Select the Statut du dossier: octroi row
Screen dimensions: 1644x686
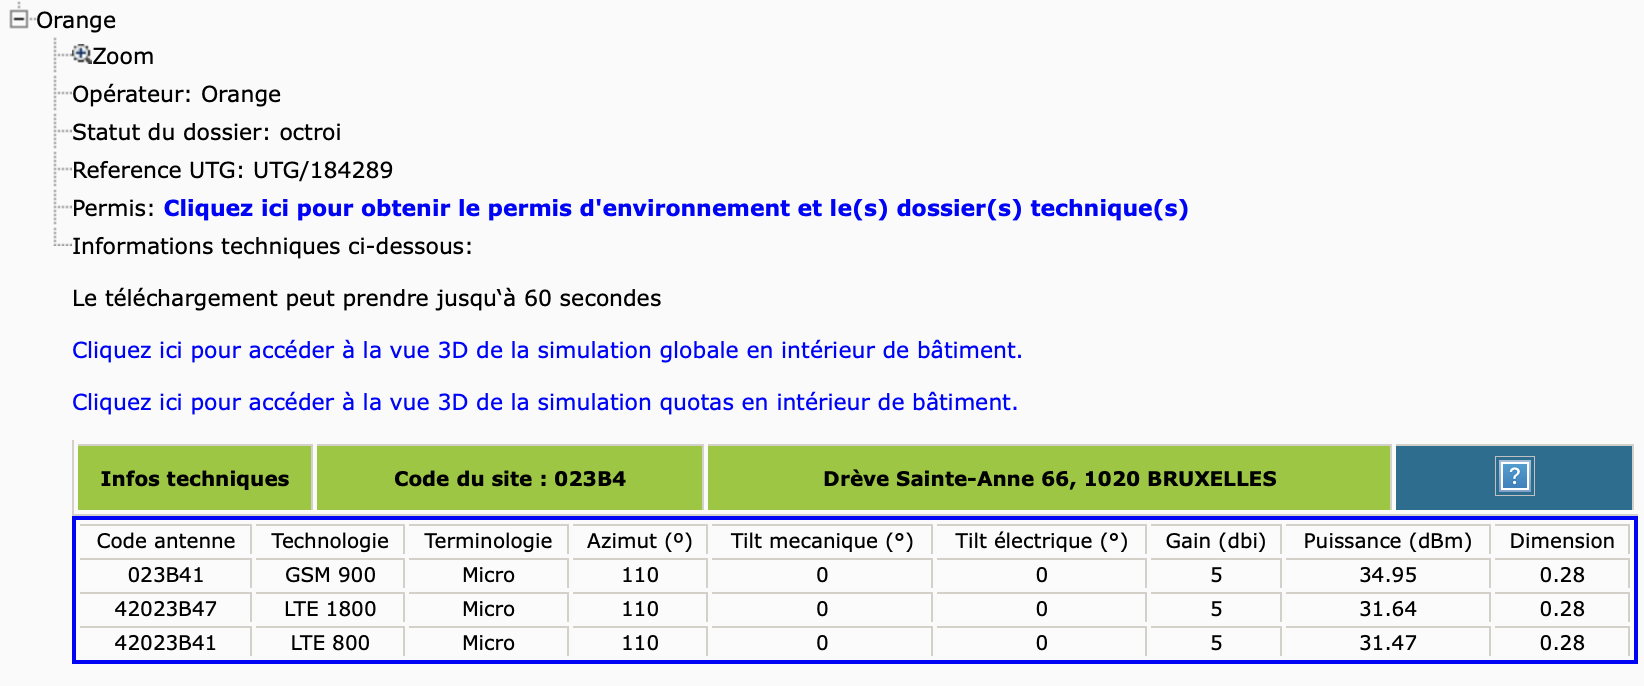[x=206, y=132]
